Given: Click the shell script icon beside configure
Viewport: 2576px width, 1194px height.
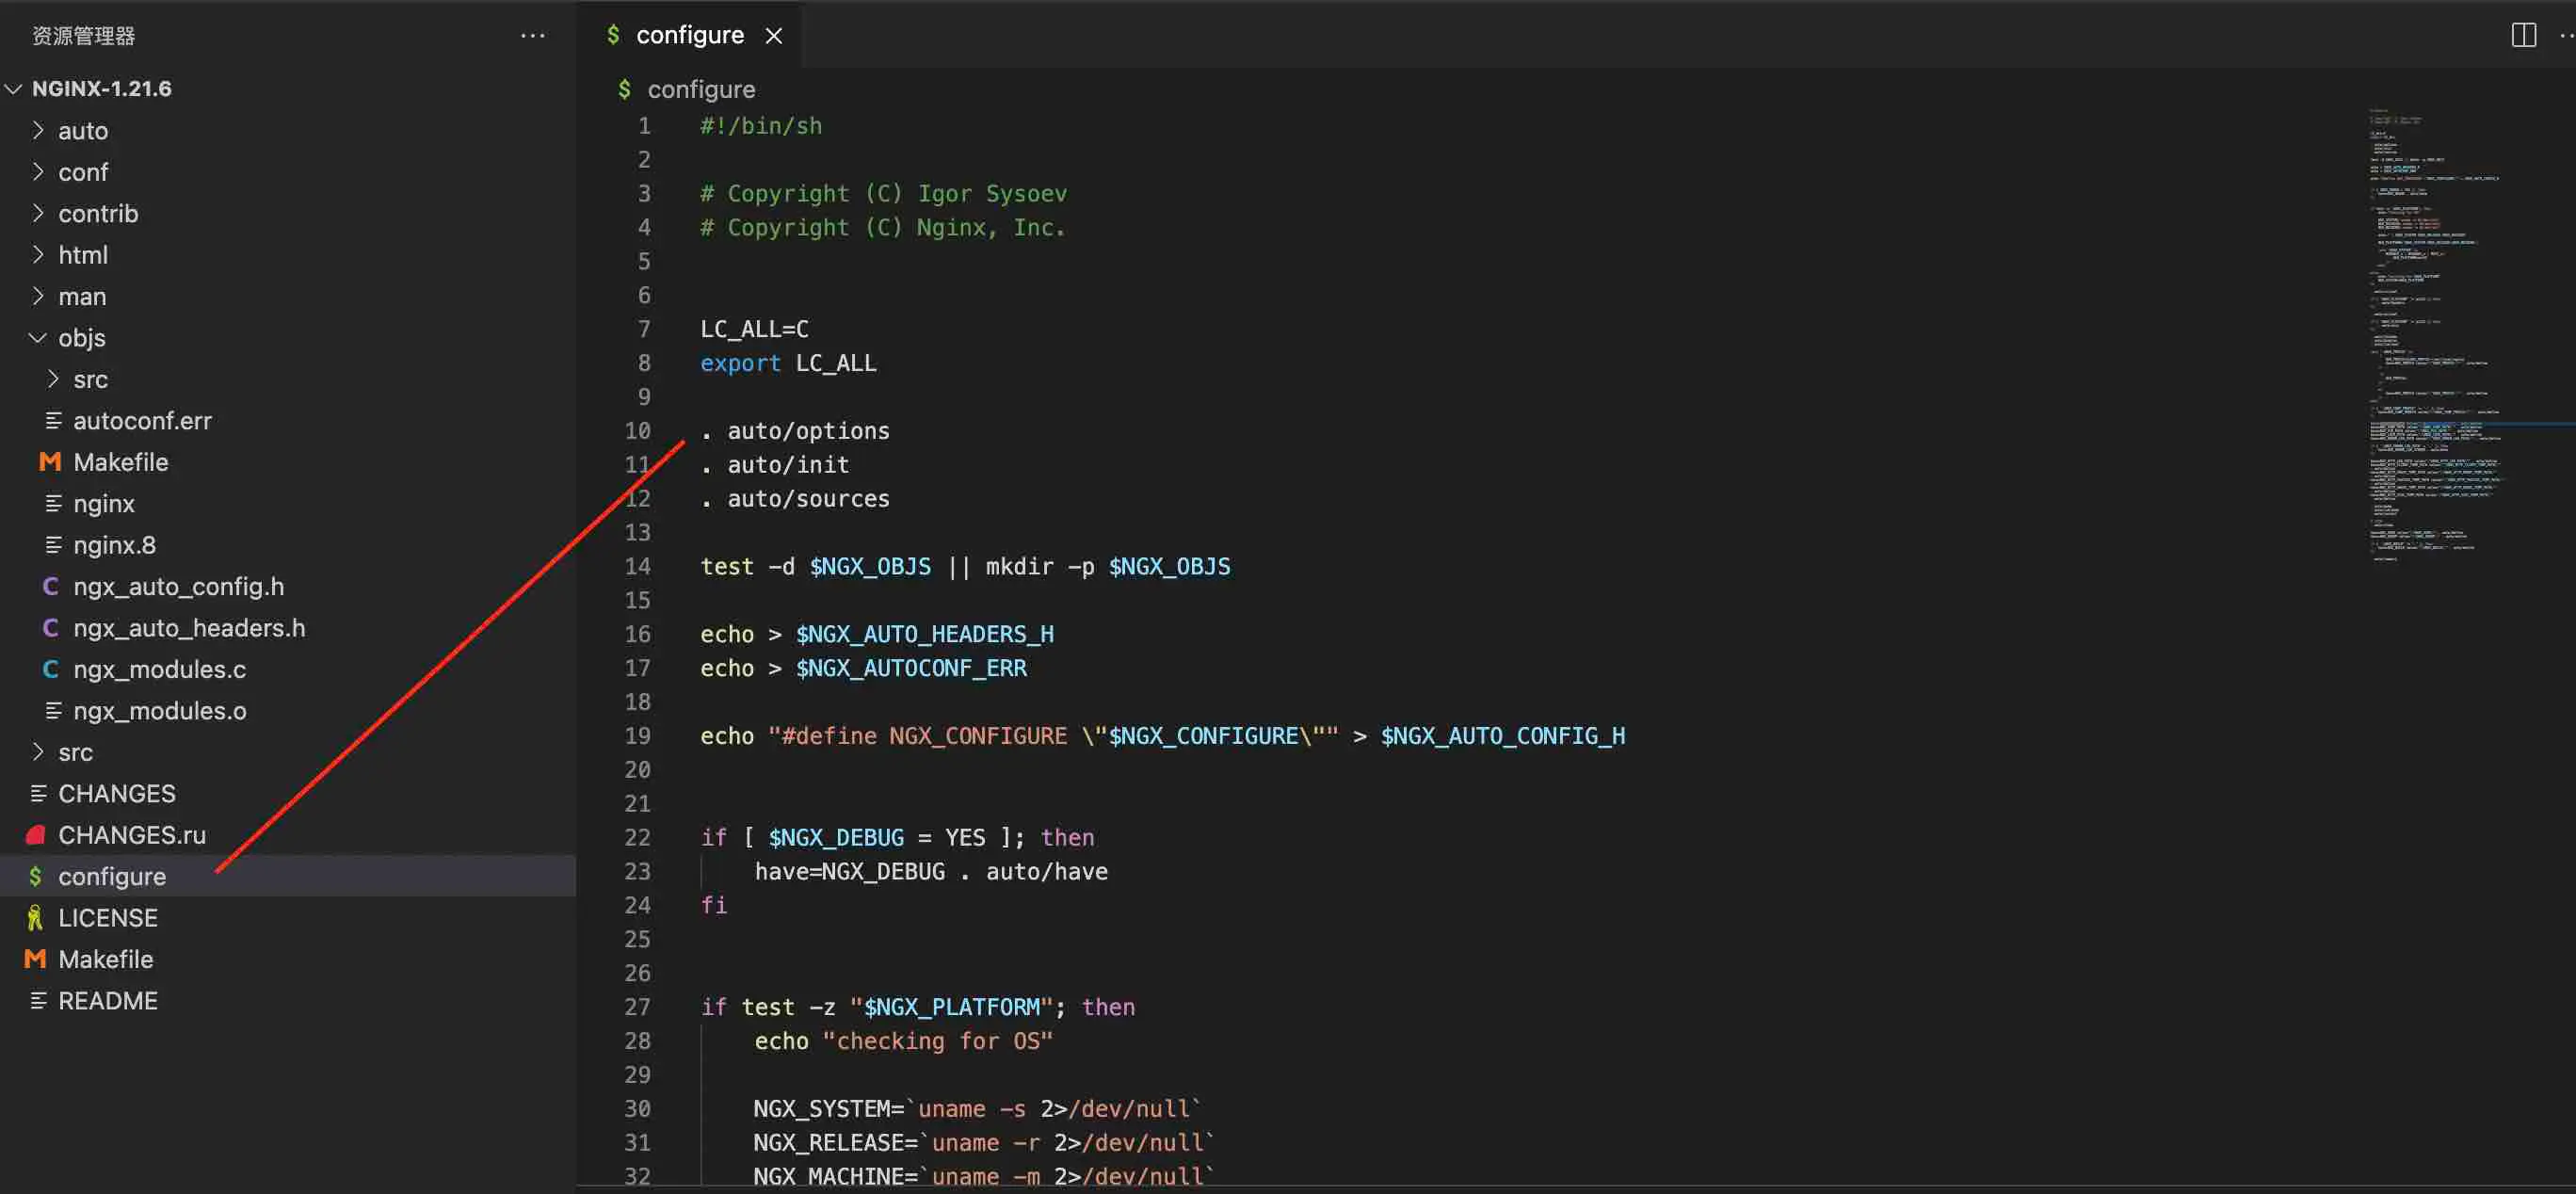Looking at the screenshot, I should 37,876.
